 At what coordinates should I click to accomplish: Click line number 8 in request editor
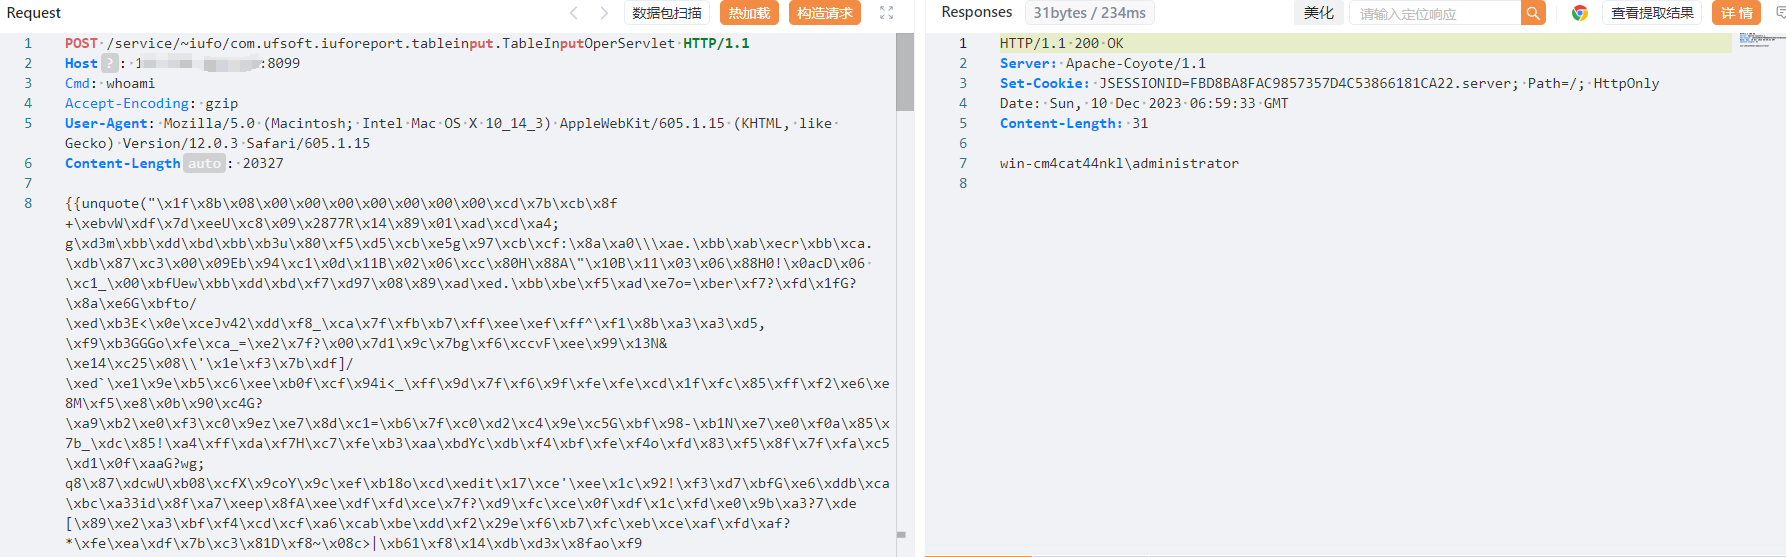click(28, 203)
